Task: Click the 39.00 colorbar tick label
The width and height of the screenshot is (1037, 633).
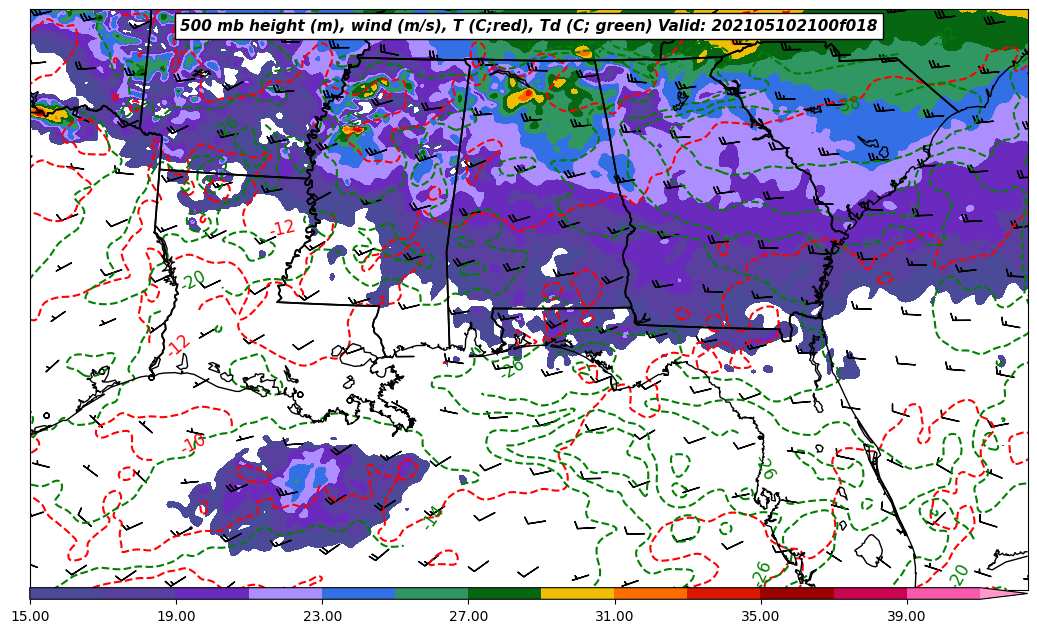Action: (x=906, y=617)
